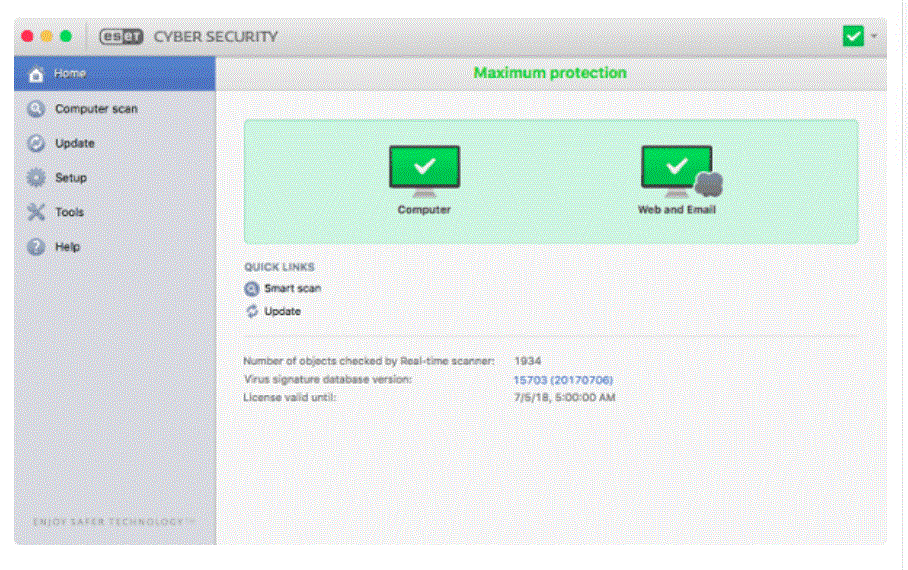Click the QUICK LINKS heading

279,267
